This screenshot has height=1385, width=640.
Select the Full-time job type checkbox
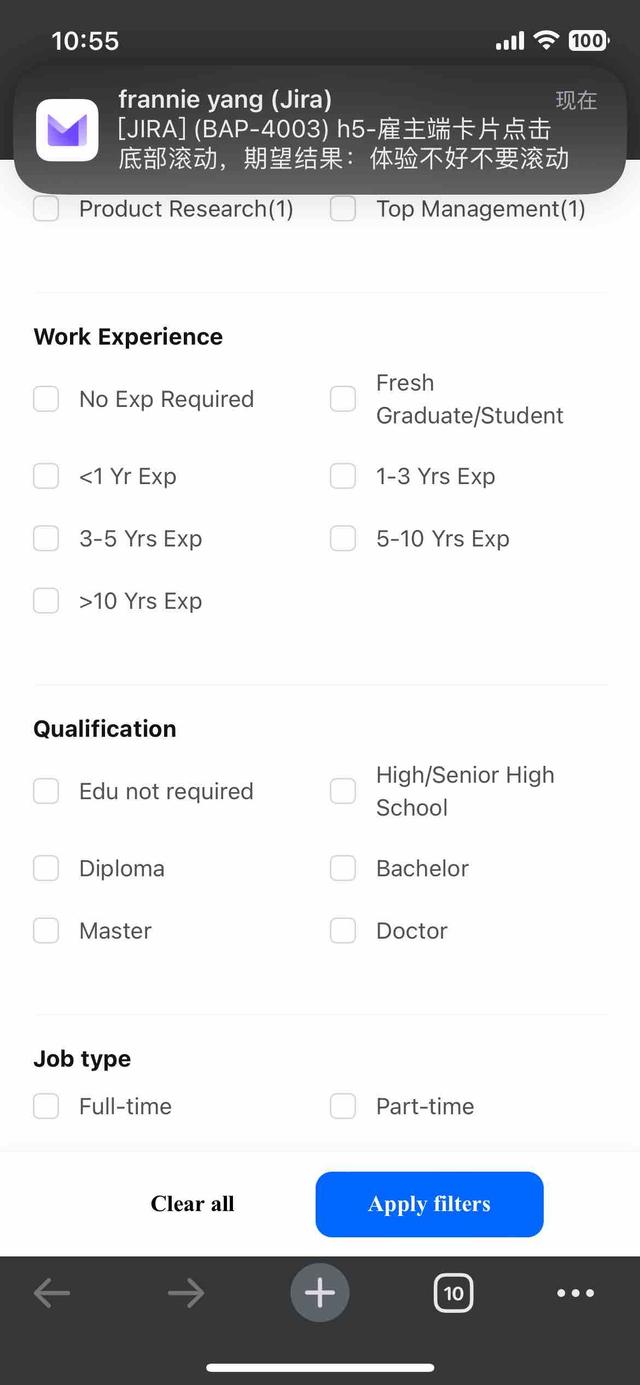pos(46,1106)
